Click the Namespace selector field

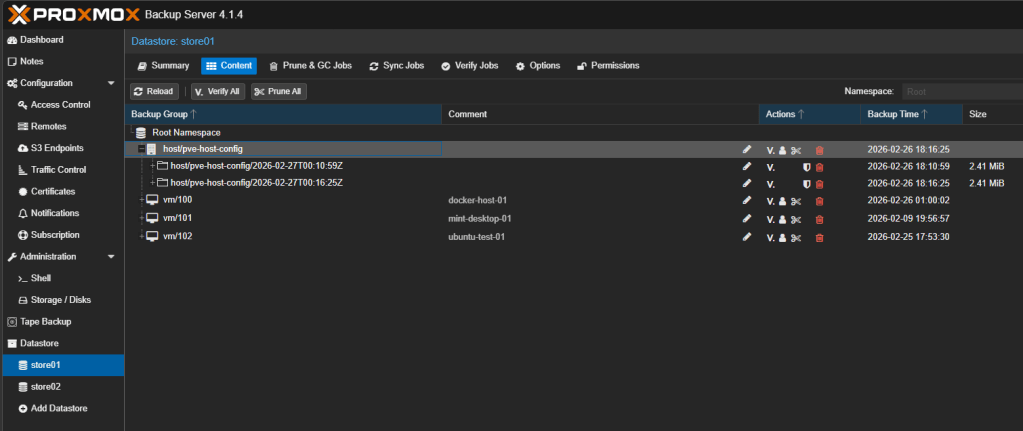(x=960, y=92)
